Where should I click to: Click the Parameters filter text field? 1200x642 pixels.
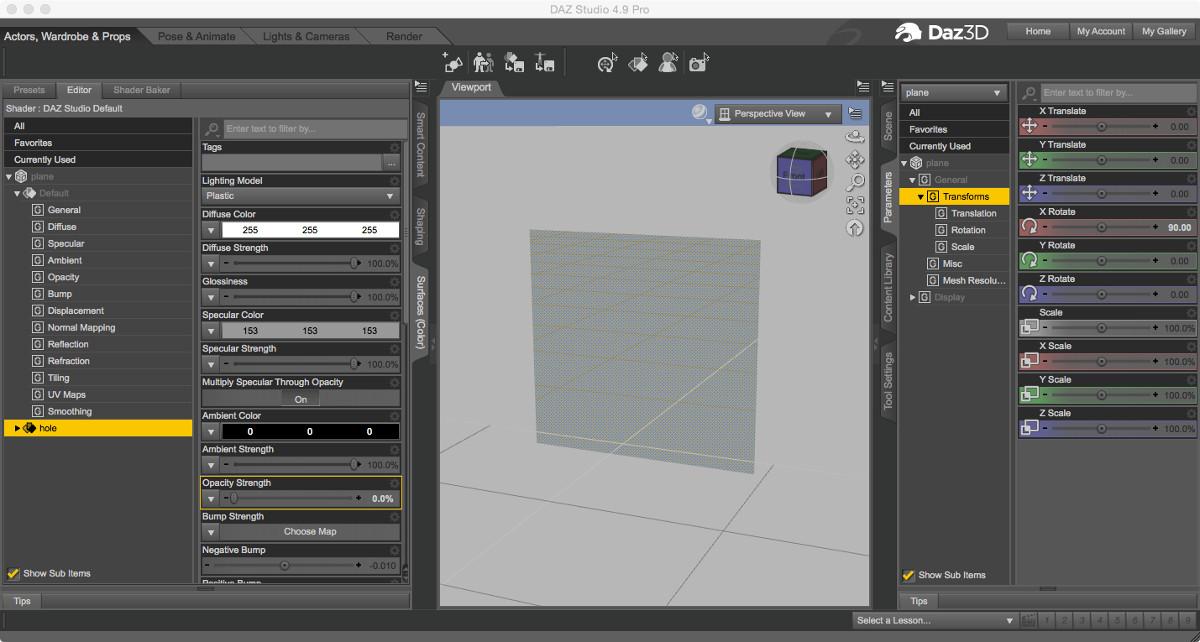coord(1117,93)
